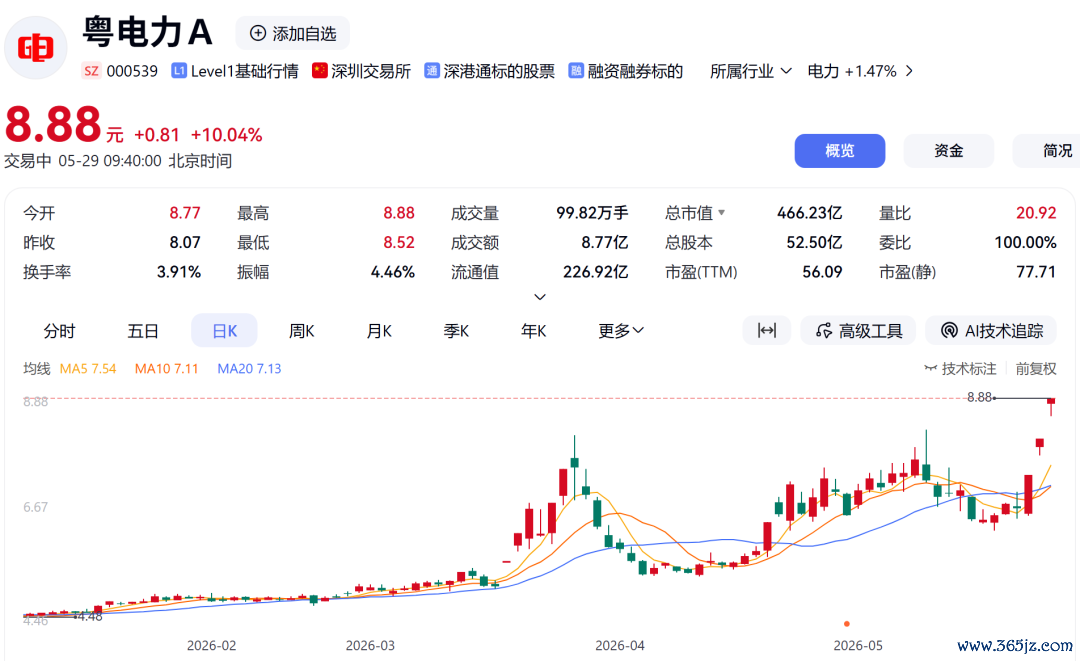
Task: Click the orange event marker on the timeline
Action: point(847,624)
